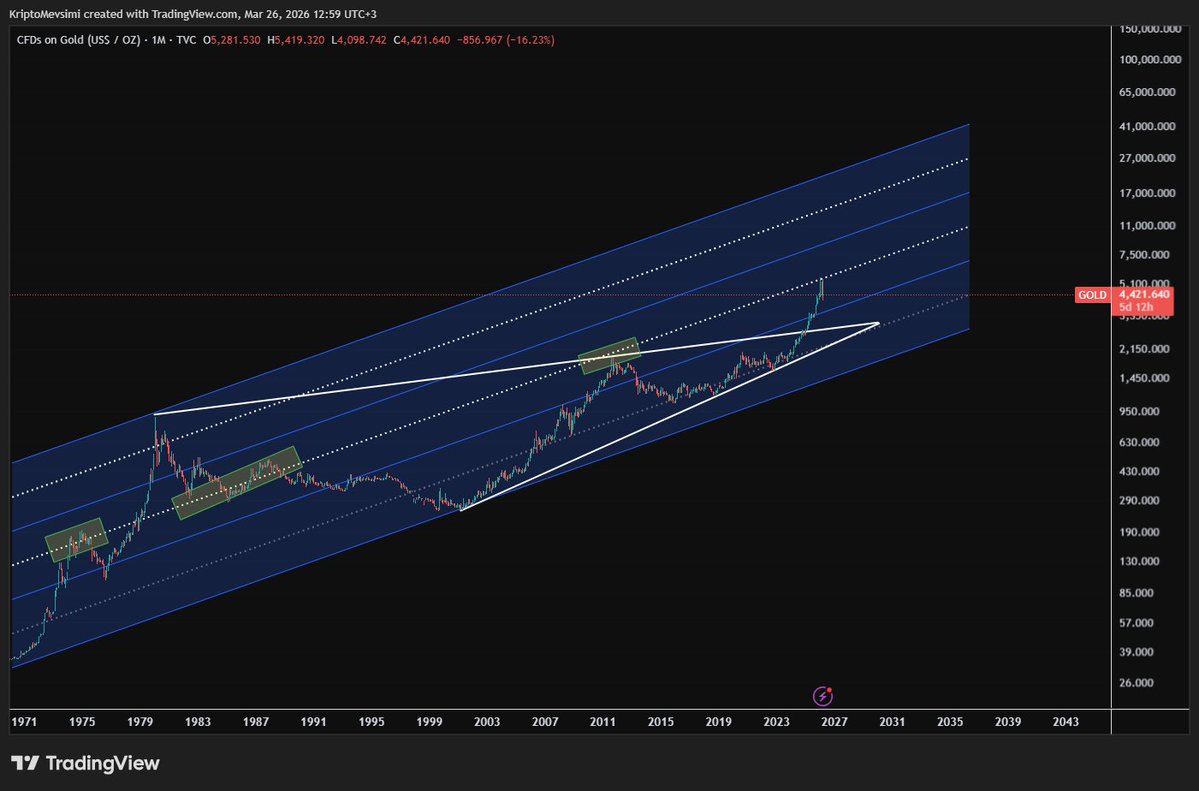Click the 130.000 price scale label
This screenshot has width=1199, height=791.
(1139, 562)
